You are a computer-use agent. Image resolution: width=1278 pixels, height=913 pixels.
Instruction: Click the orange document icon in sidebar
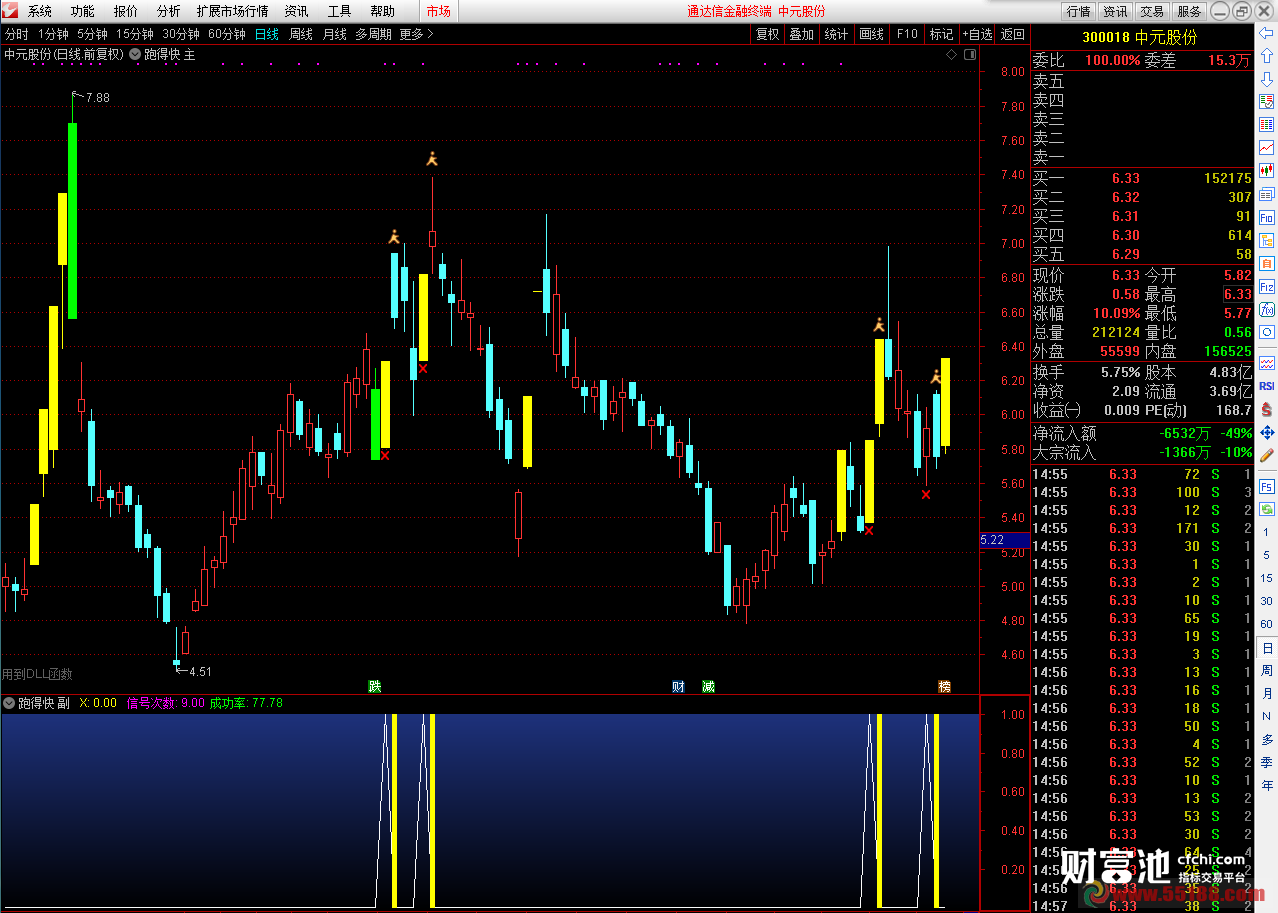point(1266,263)
